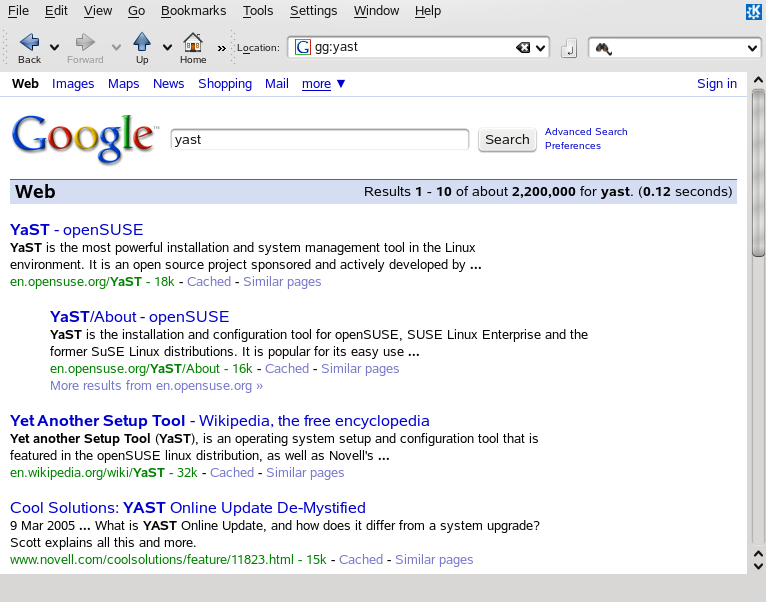766x602 pixels.
Task: Open Up button dropdown arrow
Action: pyautogui.click(x=167, y=47)
